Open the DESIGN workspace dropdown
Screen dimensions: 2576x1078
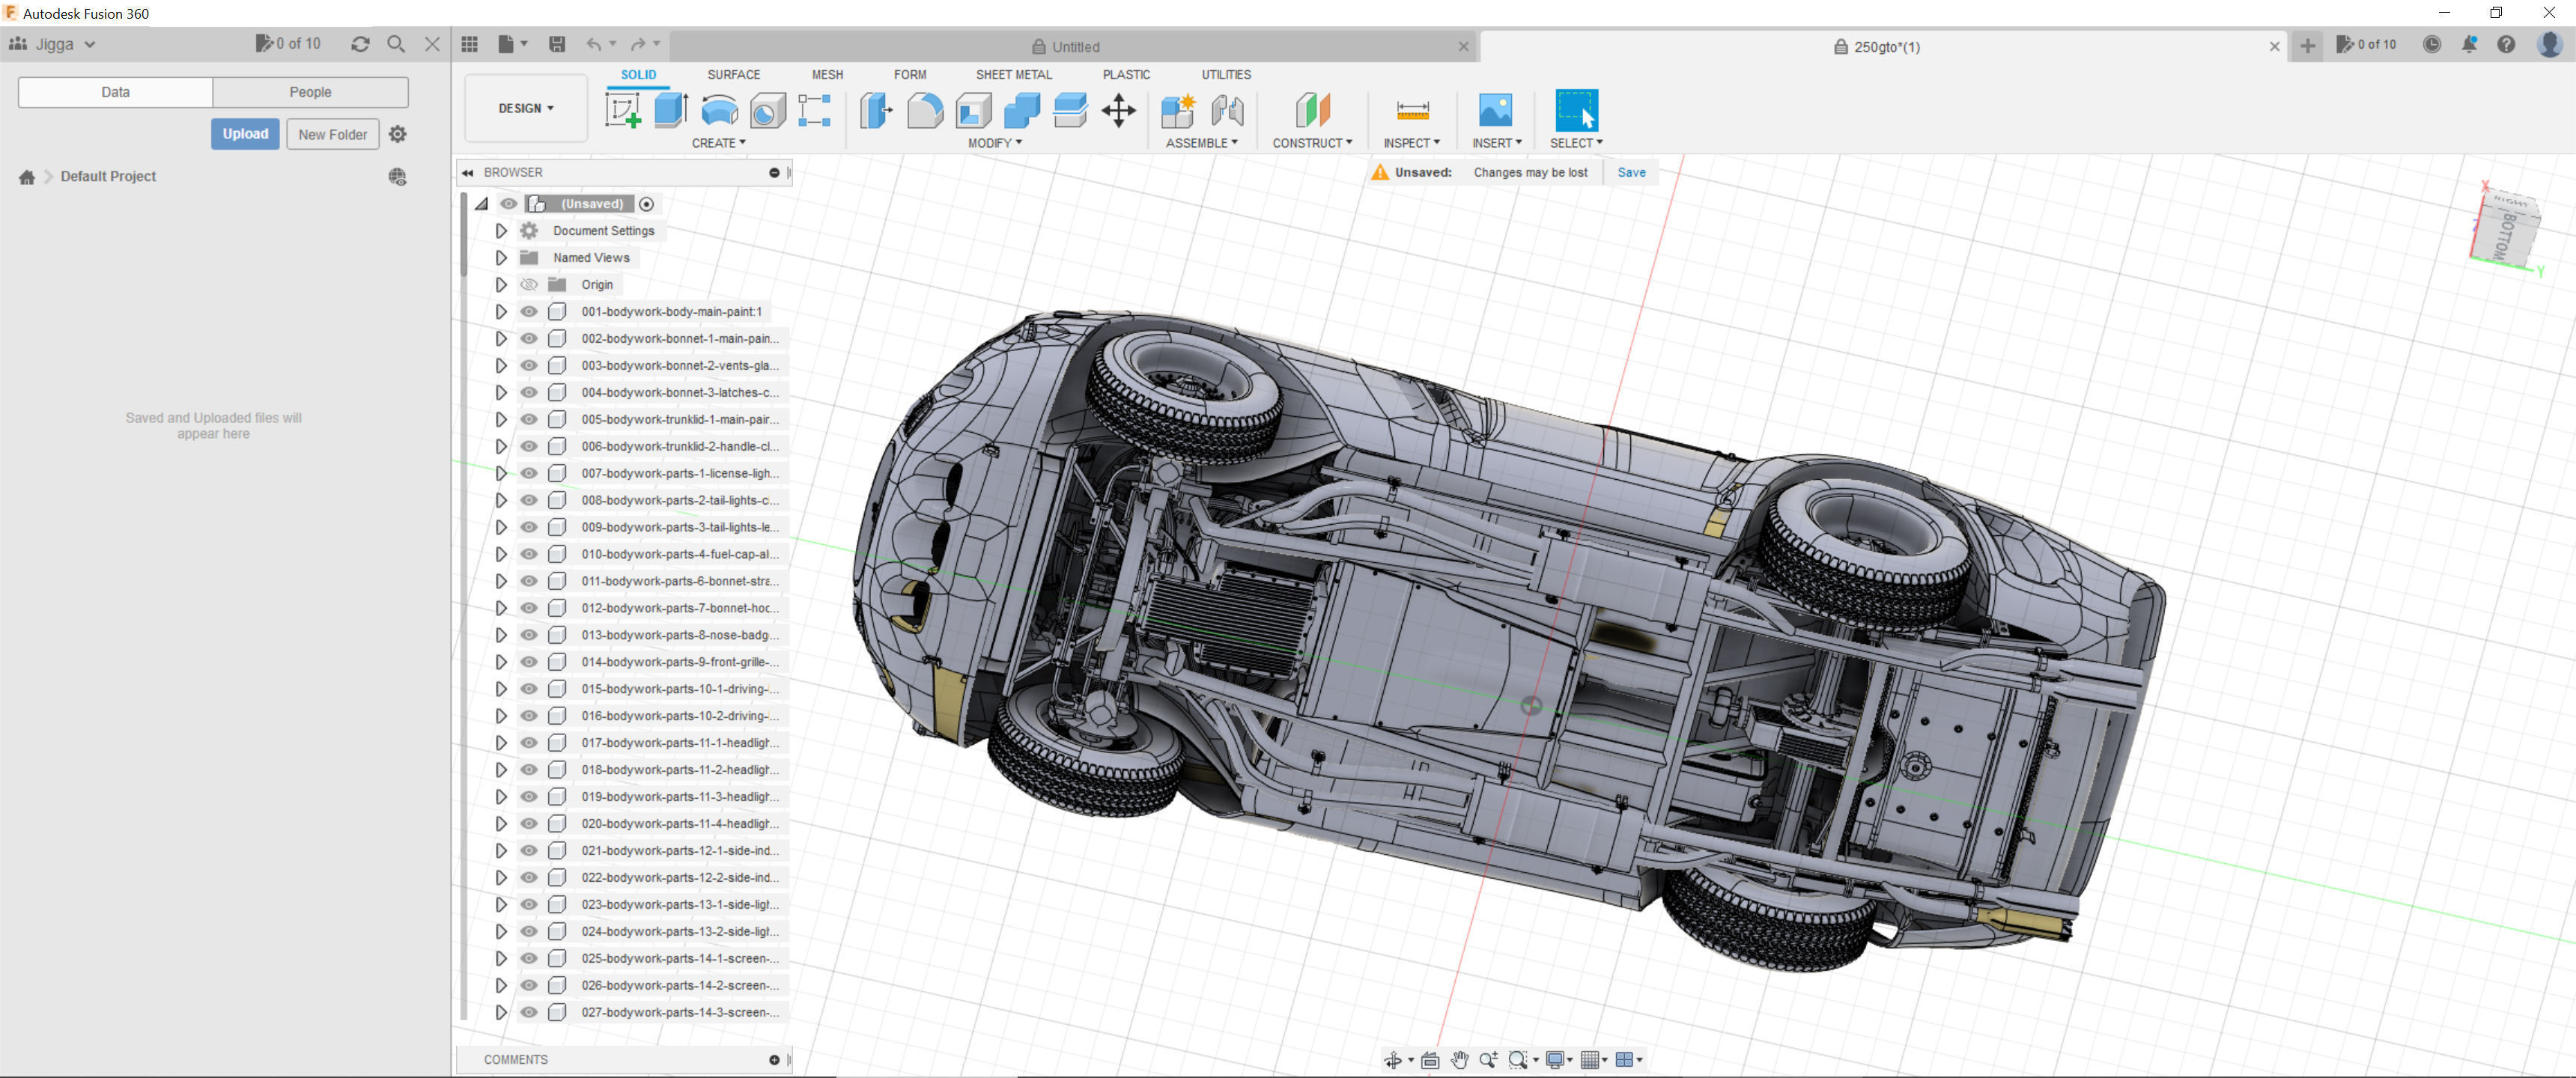tap(526, 108)
